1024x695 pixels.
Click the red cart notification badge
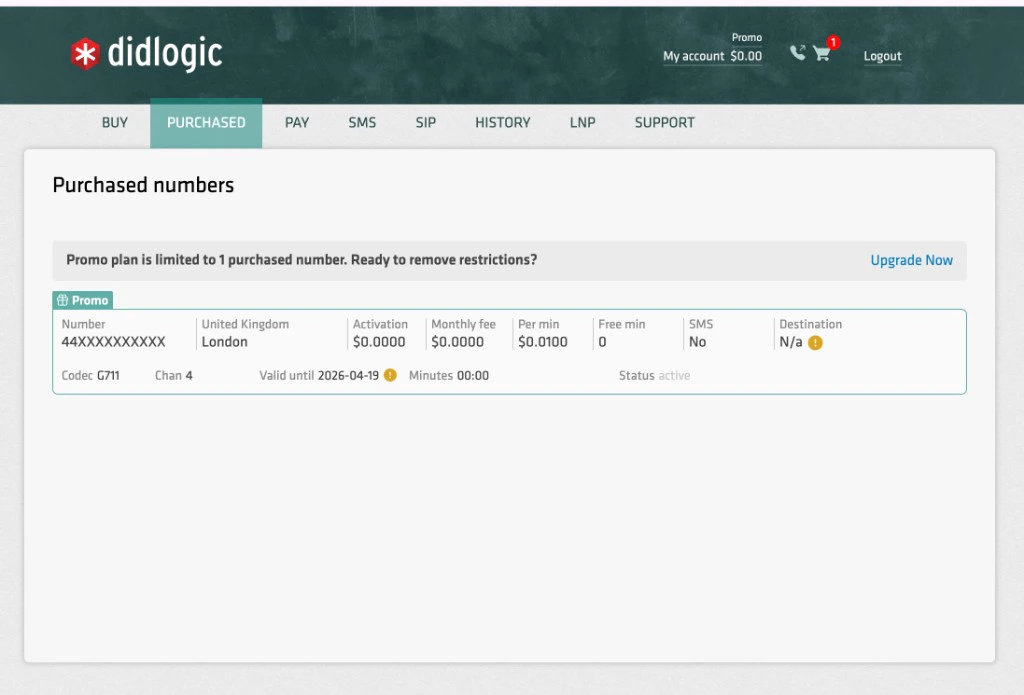(833, 42)
